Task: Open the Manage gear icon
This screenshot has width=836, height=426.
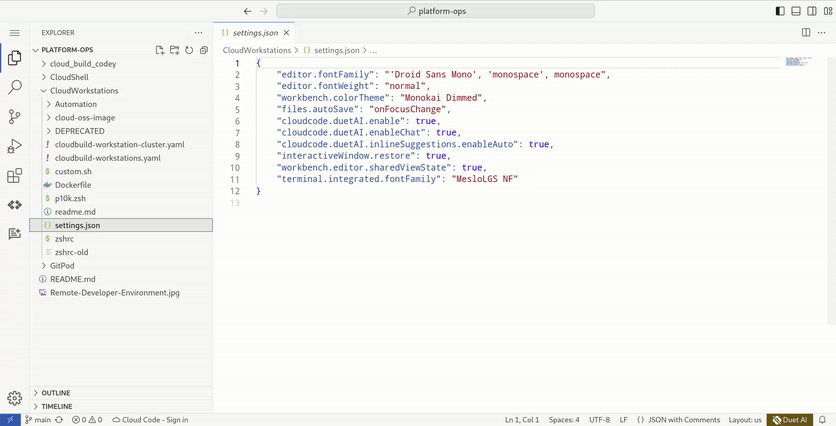Action: tap(14, 398)
